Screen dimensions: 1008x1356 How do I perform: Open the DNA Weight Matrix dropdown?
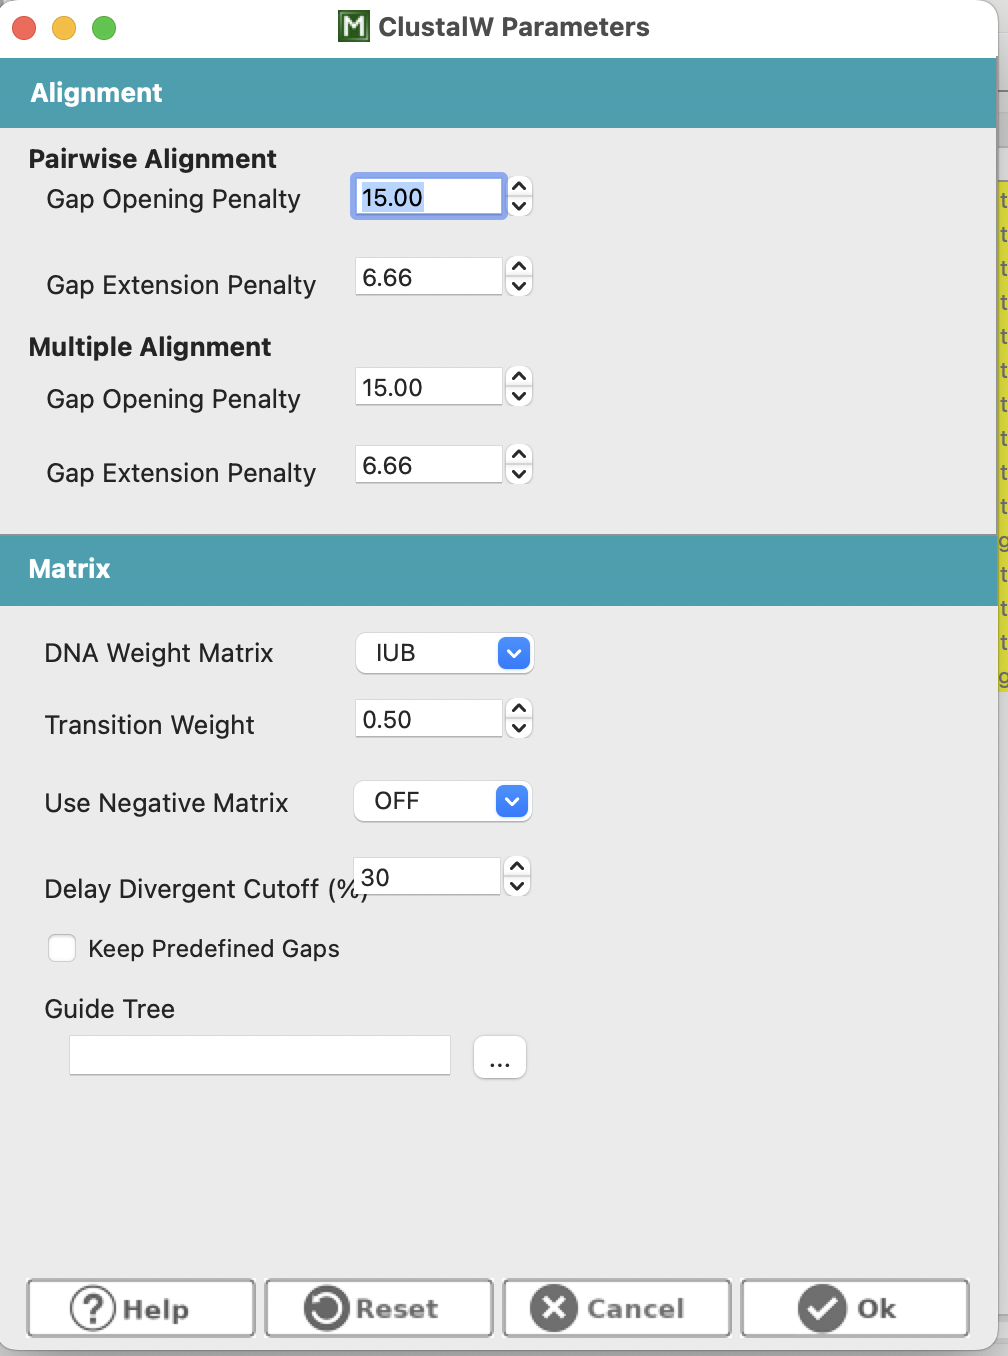pyautogui.click(x=444, y=653)
